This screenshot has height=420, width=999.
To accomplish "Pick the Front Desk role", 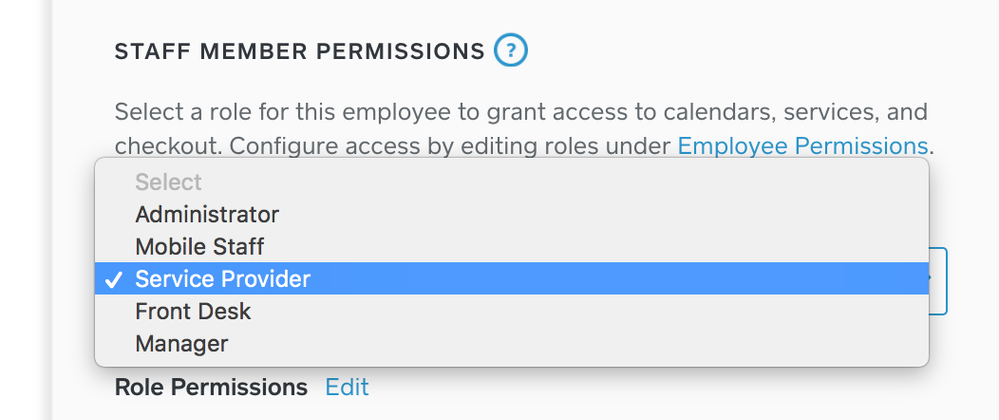I will [193, 311].
